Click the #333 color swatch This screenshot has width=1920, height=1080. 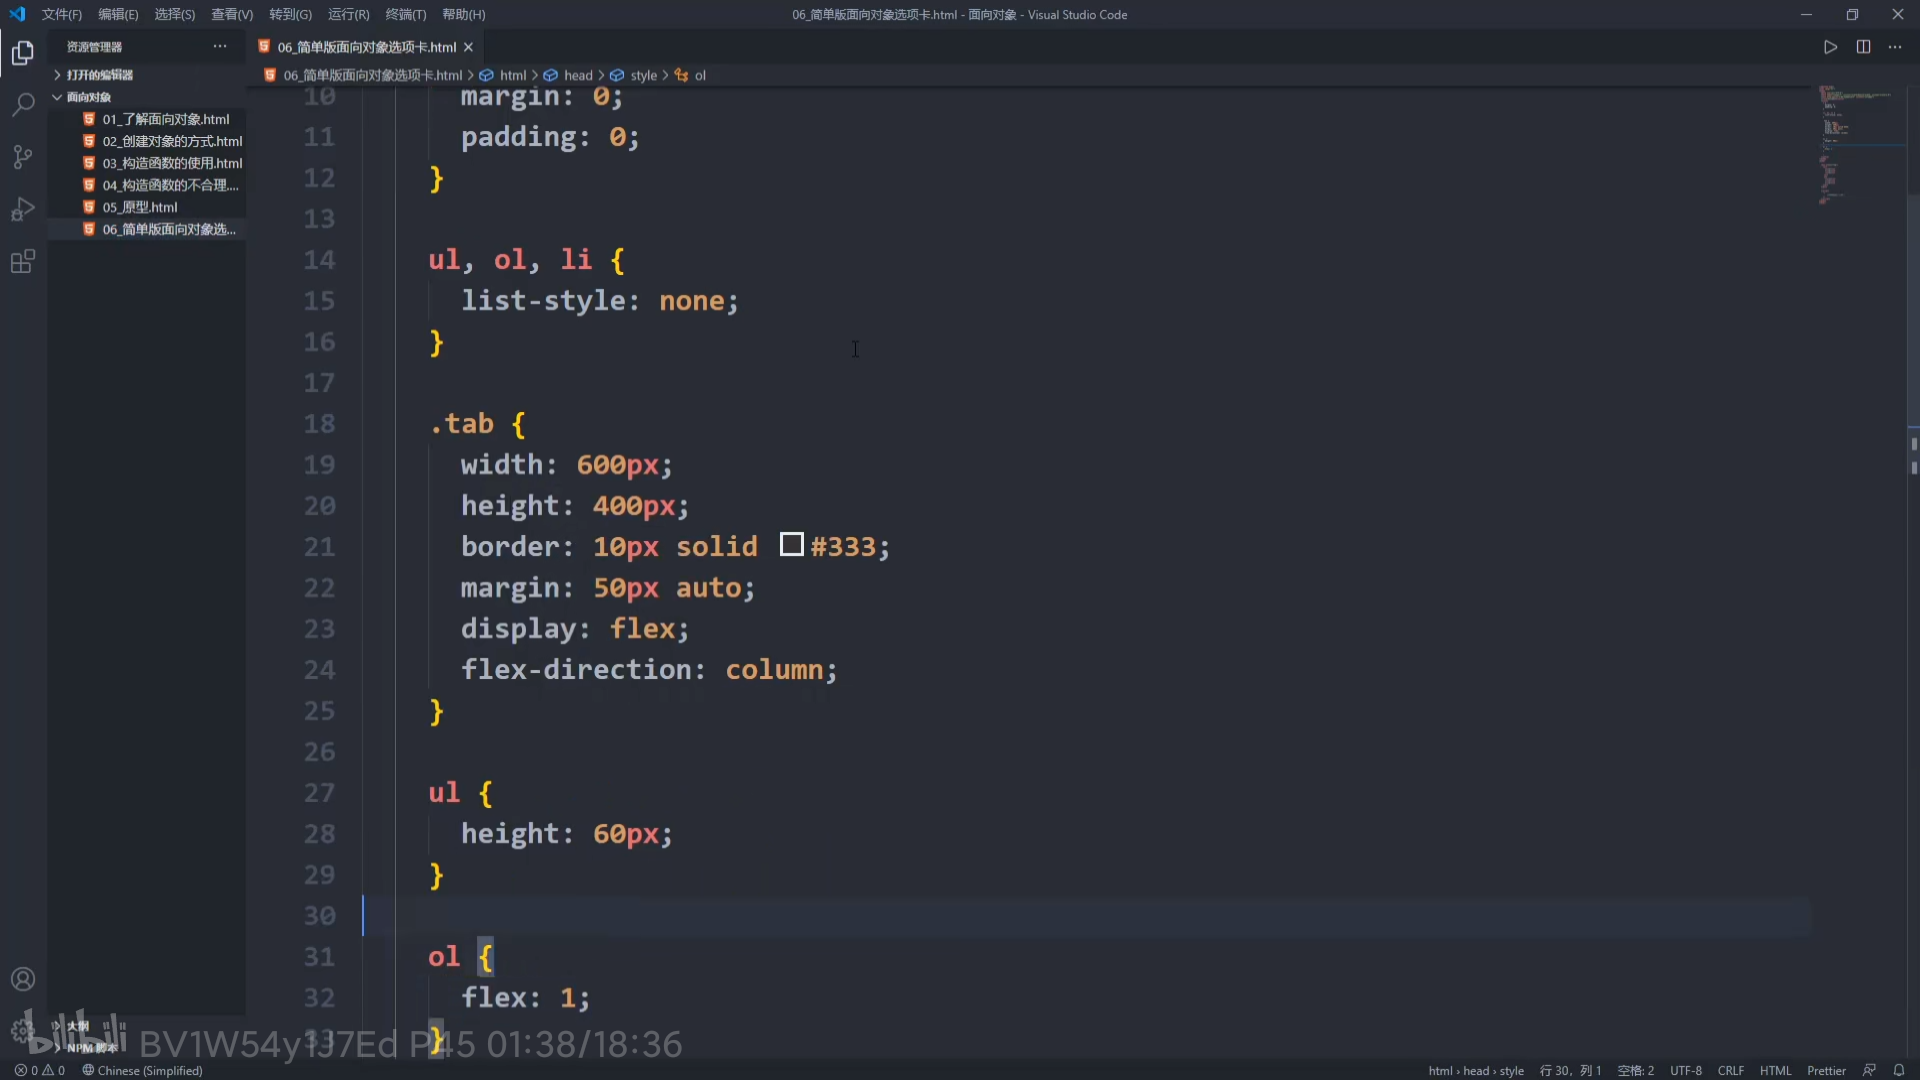click(x=791, y=544)
